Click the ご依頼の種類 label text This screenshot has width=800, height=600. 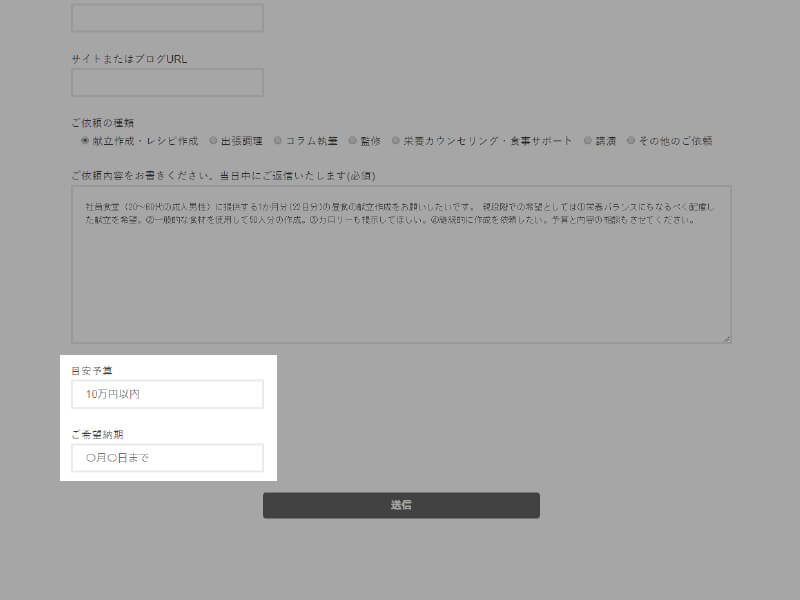[x=103, y=123]
